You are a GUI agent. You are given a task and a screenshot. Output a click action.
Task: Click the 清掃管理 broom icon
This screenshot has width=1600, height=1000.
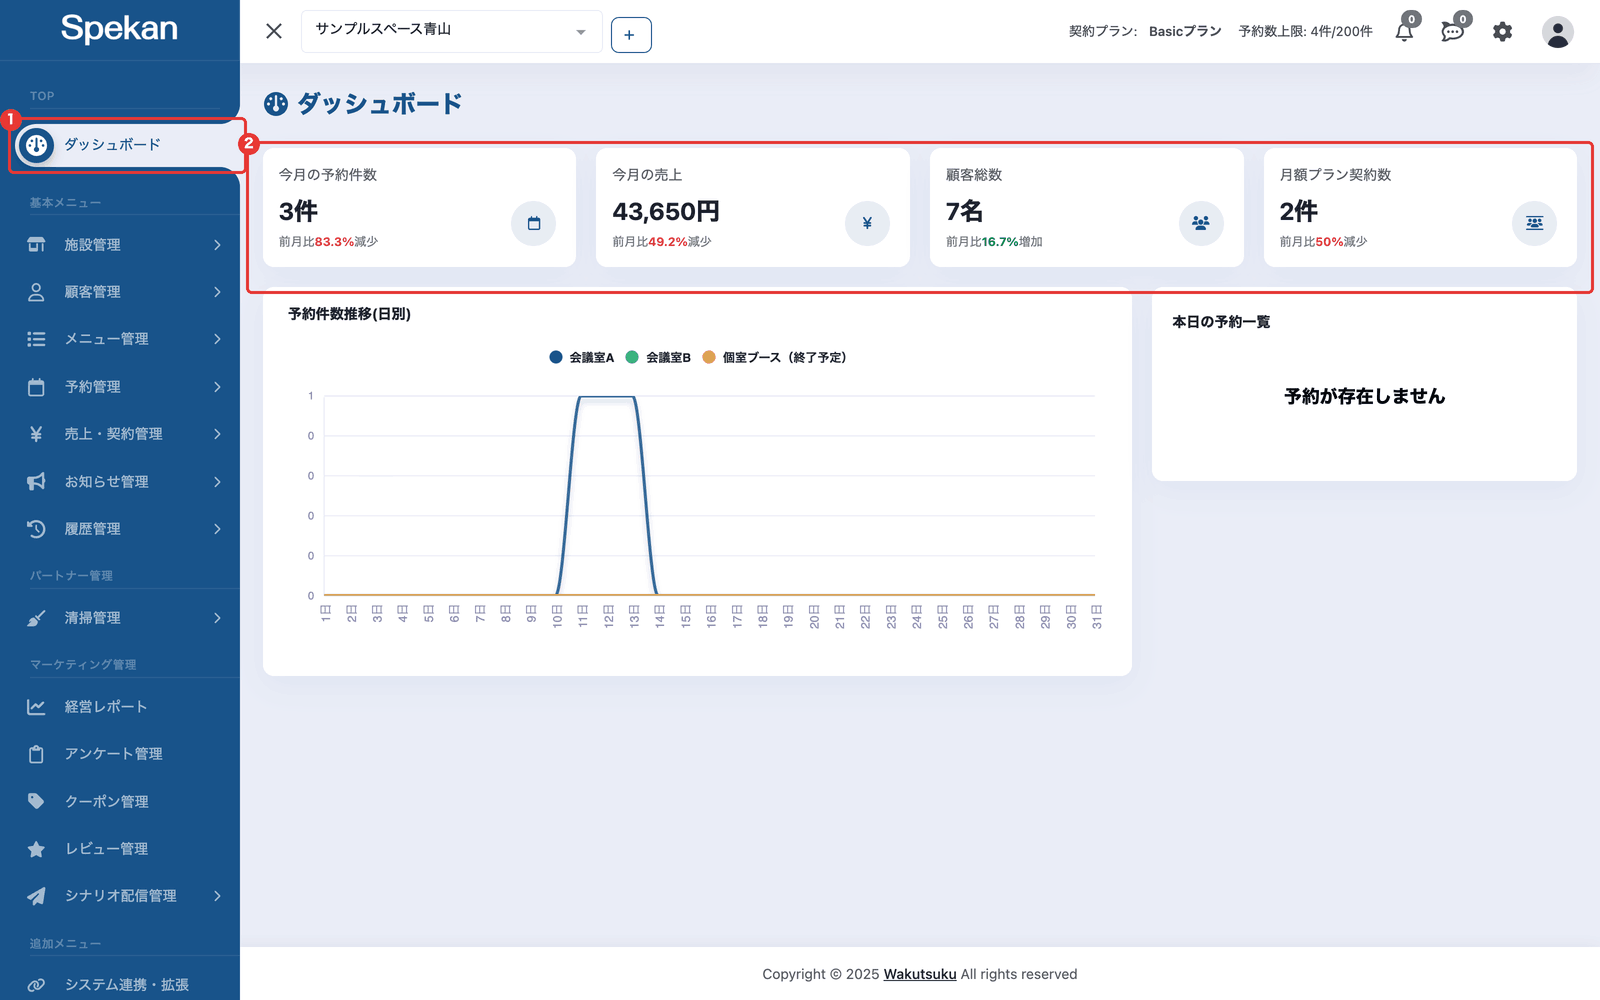coord(36,618)
